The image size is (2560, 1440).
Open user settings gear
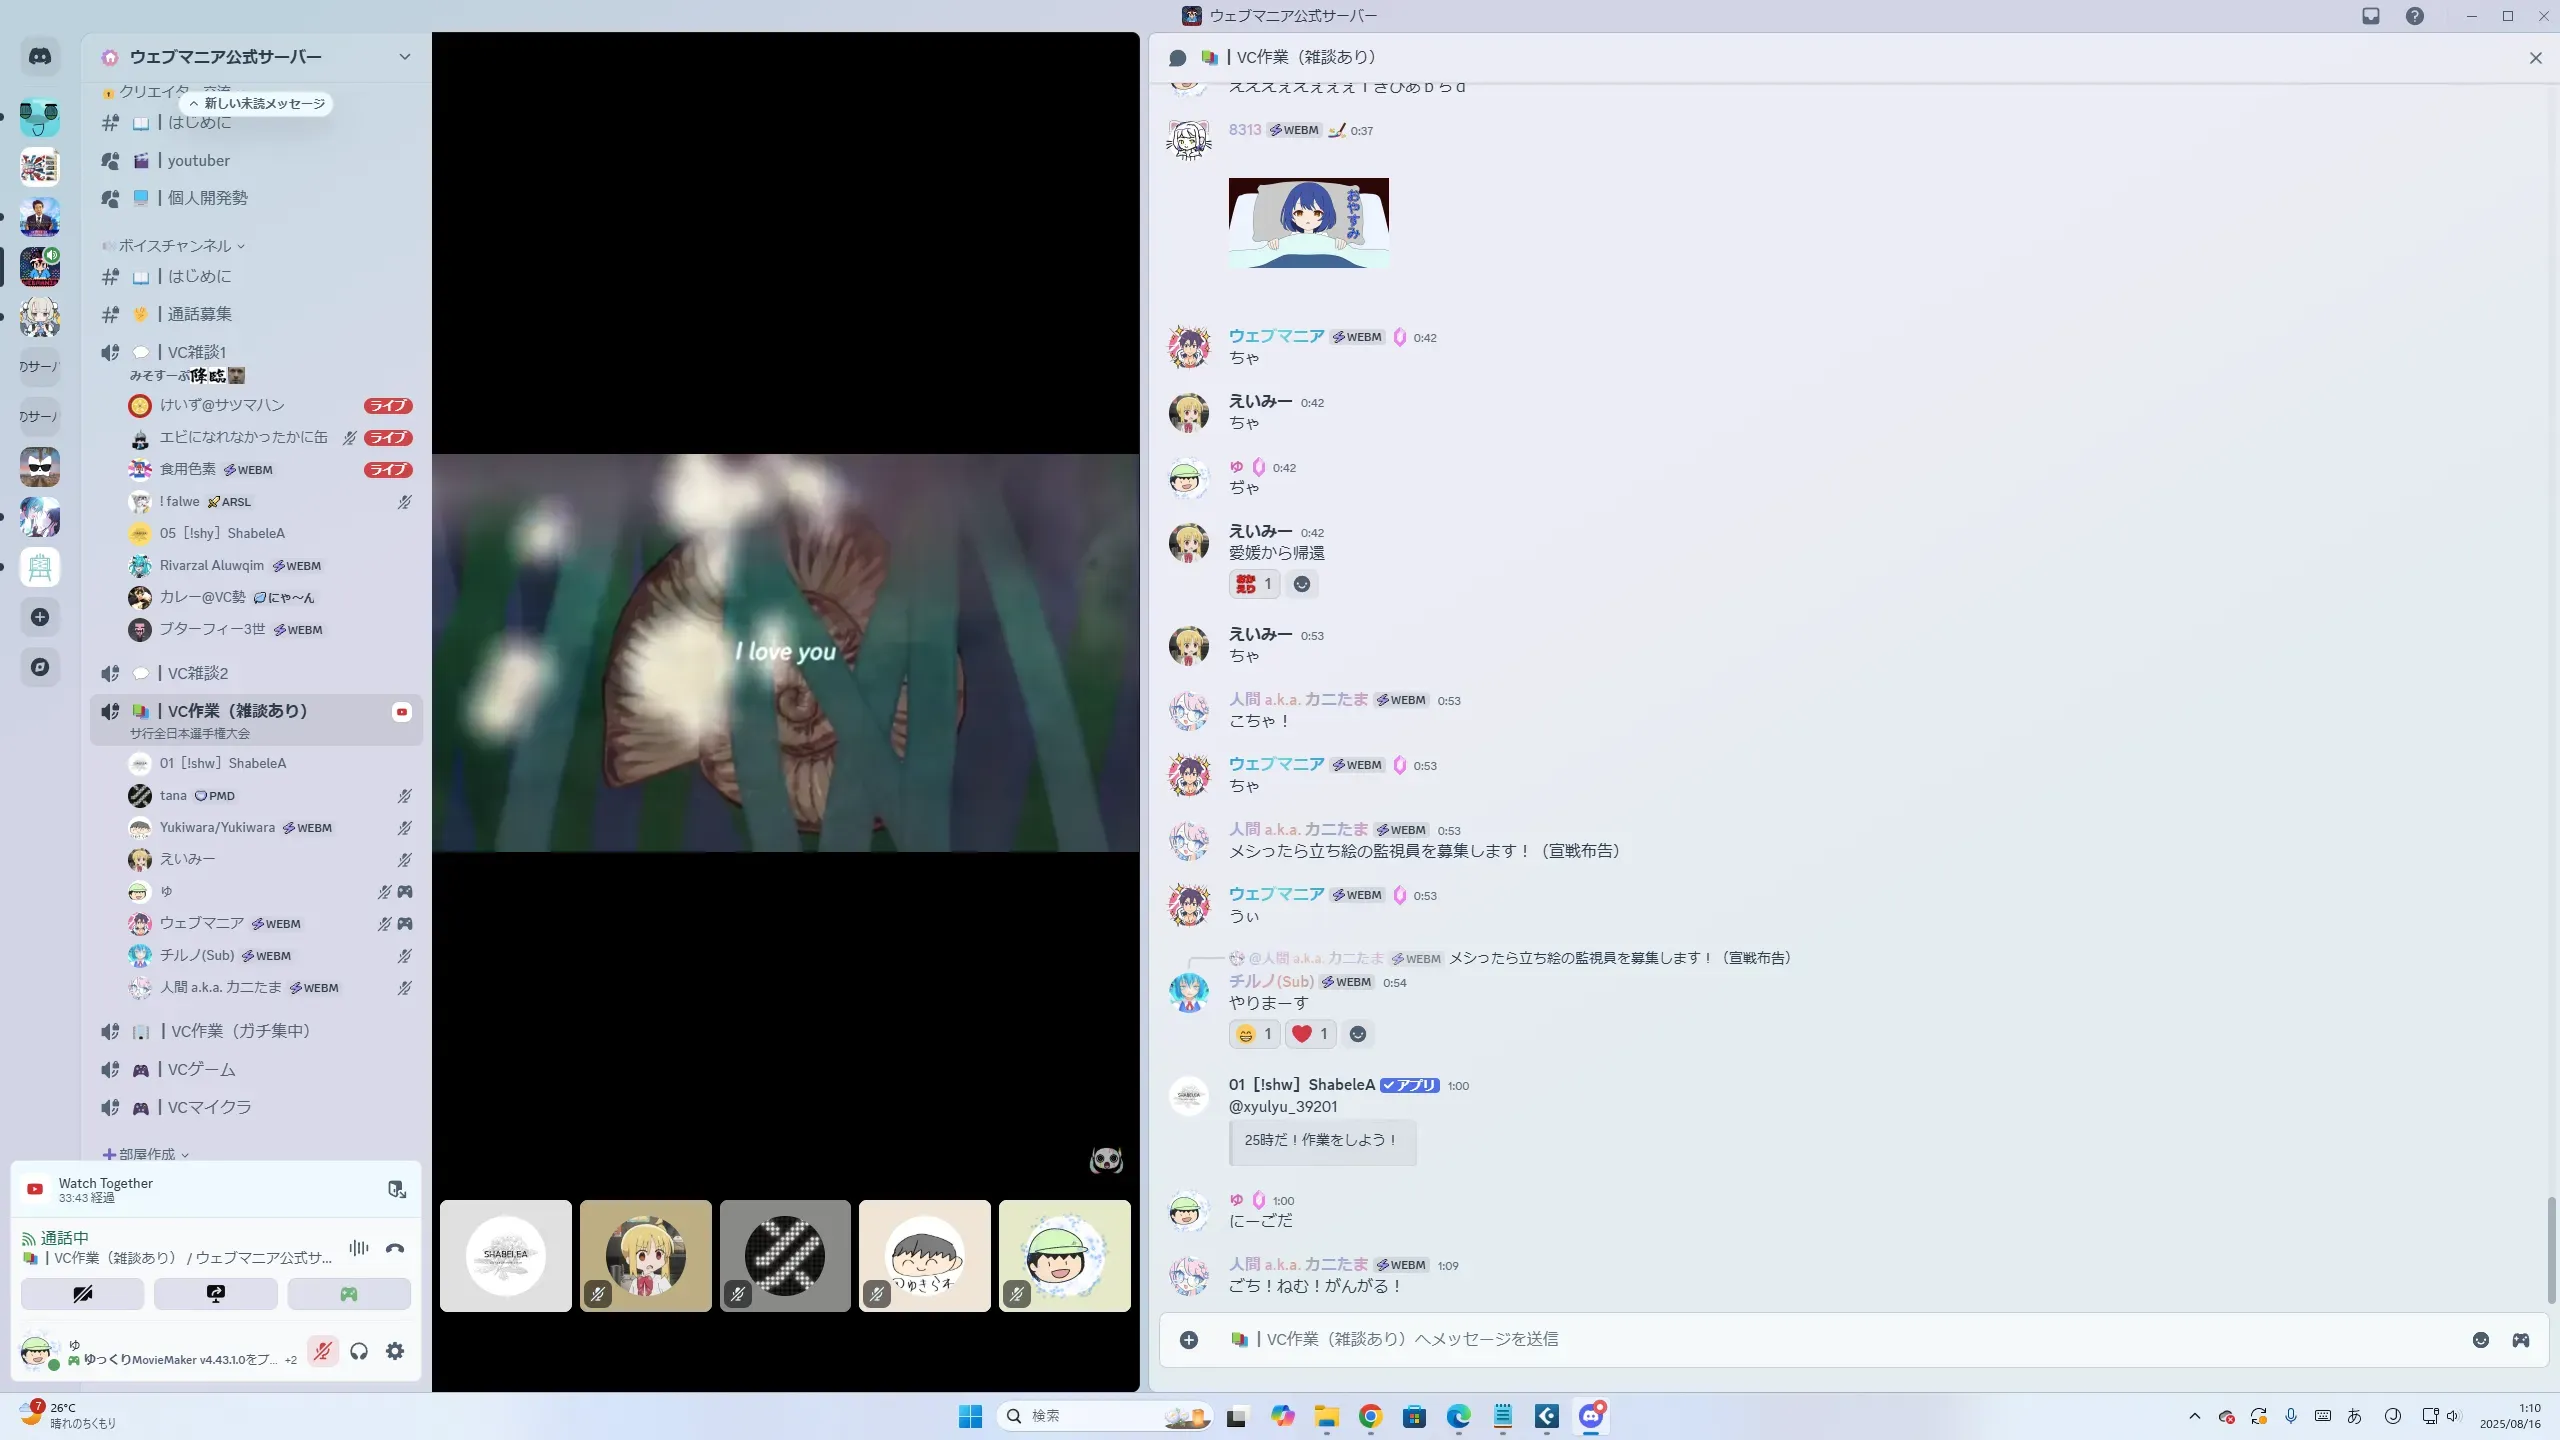[x=395, y=1351]
